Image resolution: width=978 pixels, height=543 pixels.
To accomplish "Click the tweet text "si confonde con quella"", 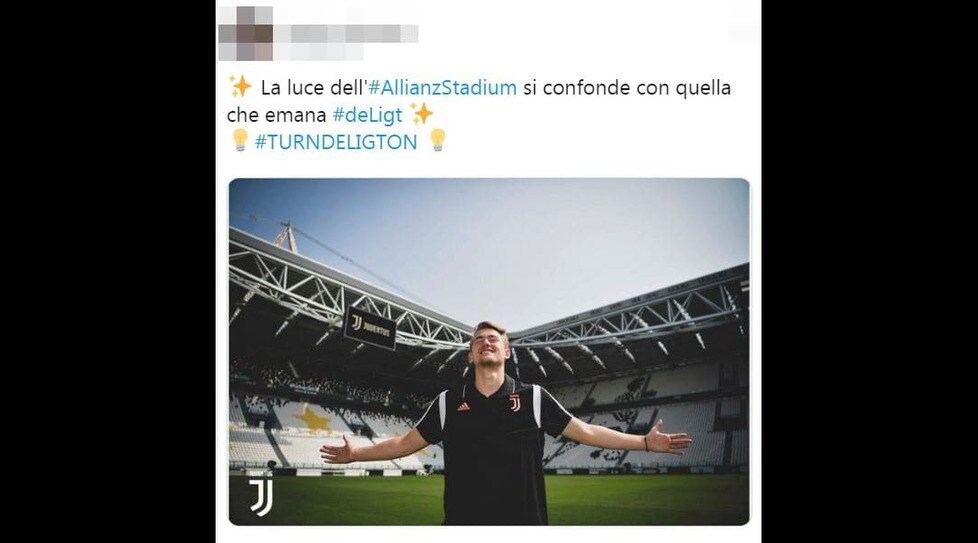I will point(627,88).
